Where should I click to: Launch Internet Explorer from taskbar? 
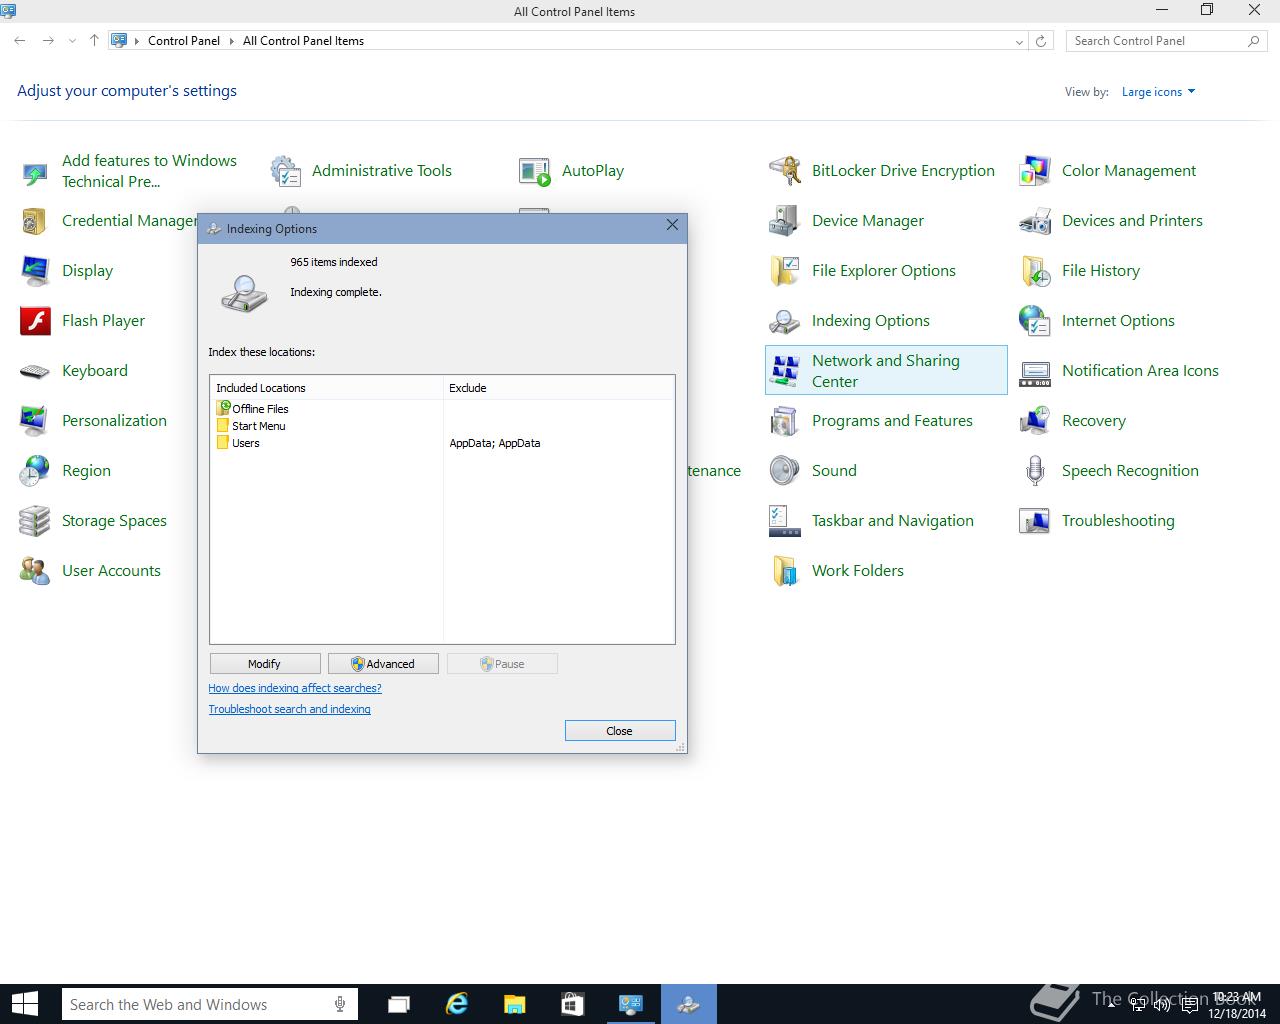[457, 1005]
